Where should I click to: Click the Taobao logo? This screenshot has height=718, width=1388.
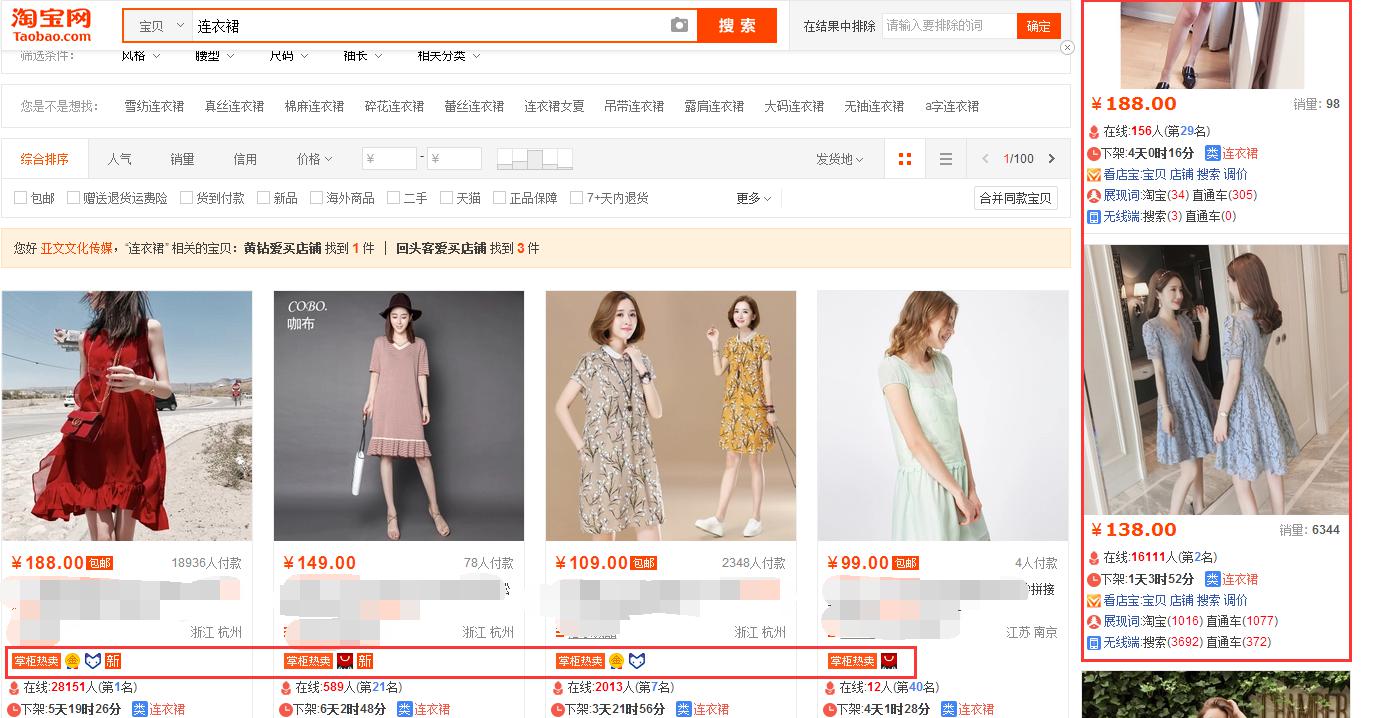coord(51,24)
